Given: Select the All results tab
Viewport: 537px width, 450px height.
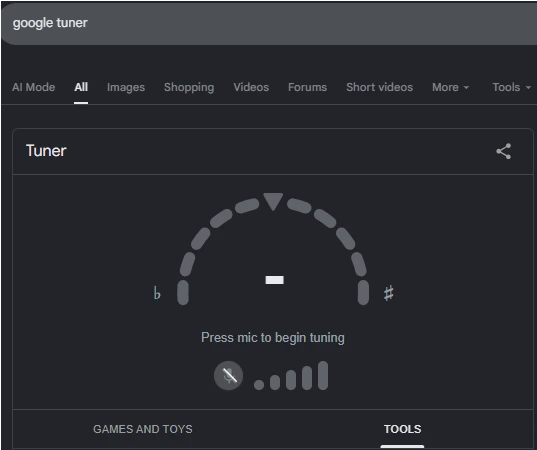Looking at the screenshot, I should point(81,87).
